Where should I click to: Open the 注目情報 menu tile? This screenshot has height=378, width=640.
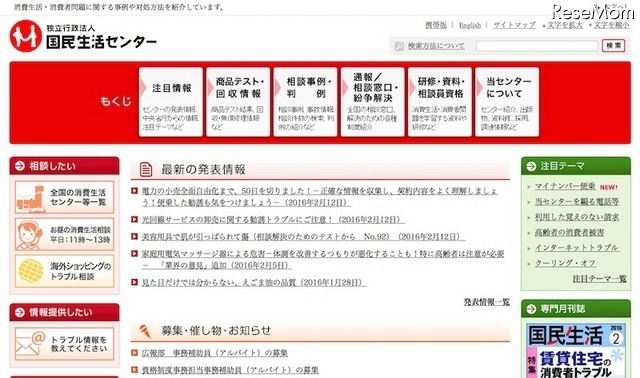point(171,102)
